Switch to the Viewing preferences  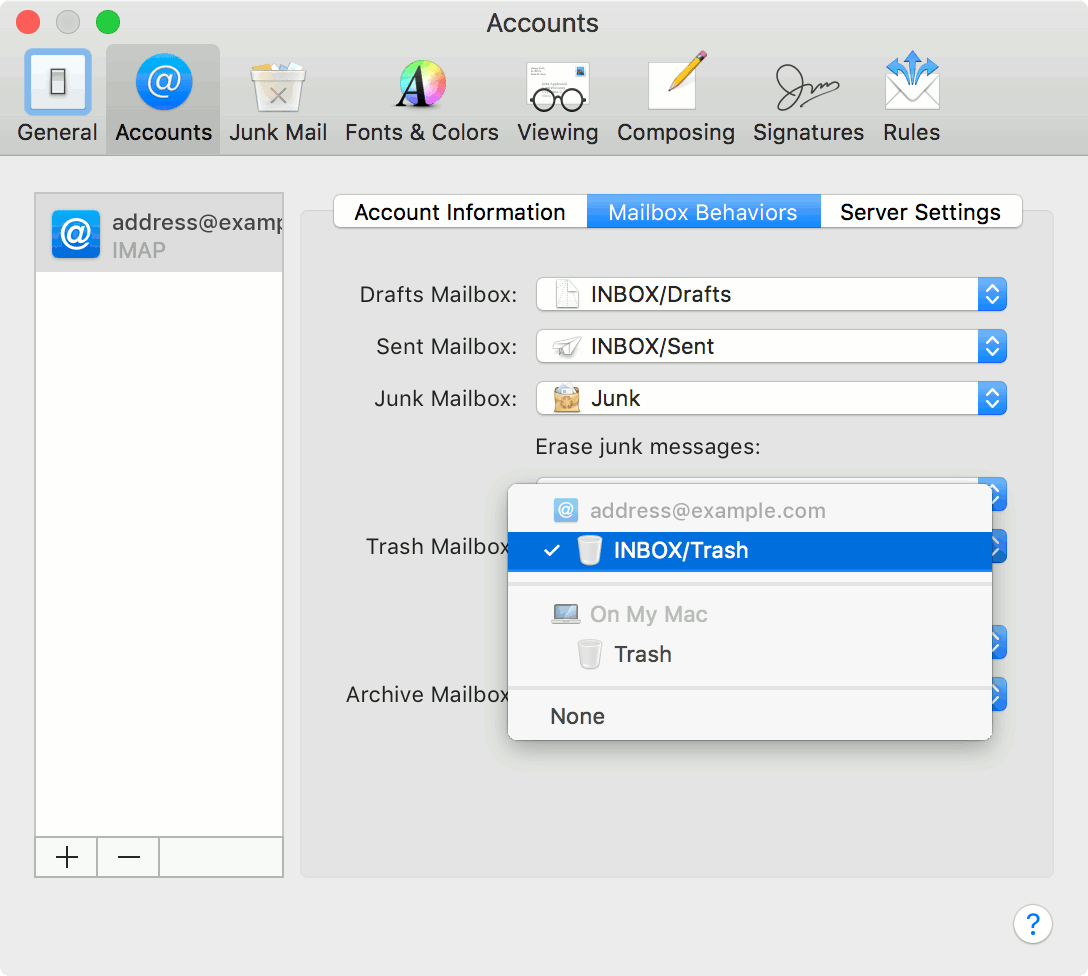point(557,97)
